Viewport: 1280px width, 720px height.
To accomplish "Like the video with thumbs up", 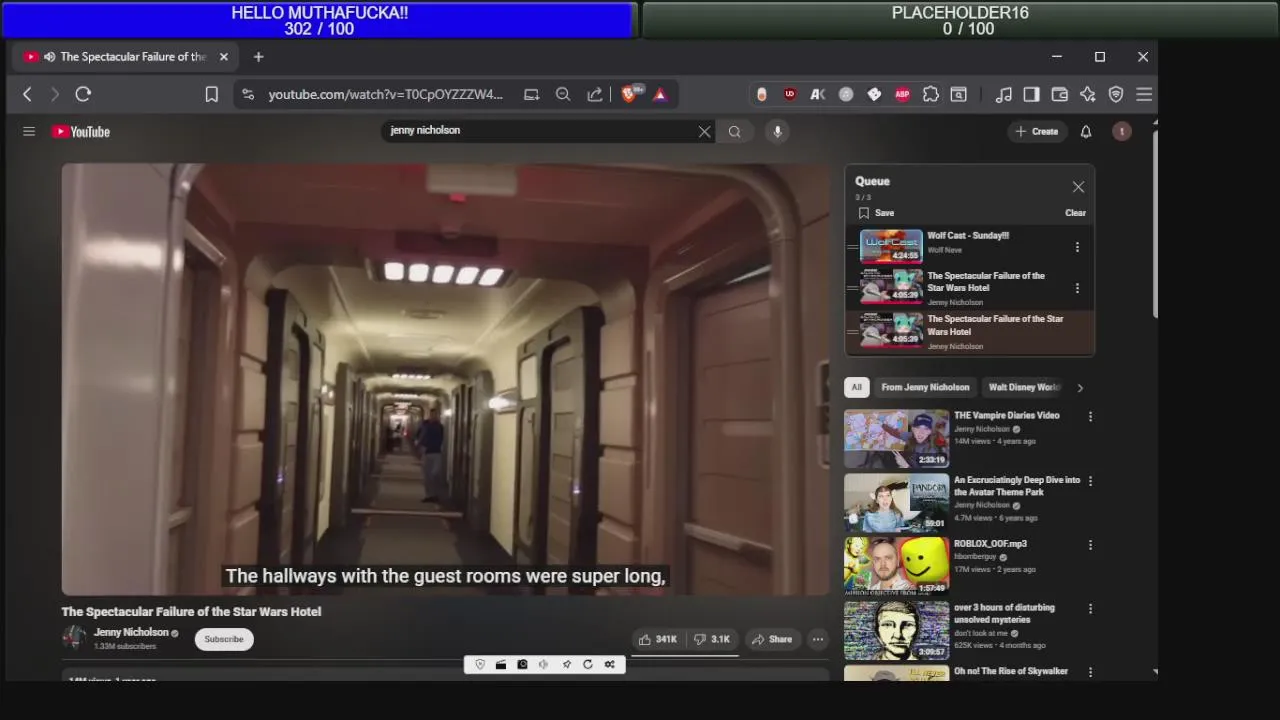I will pyautogui.click(x=658, y=639).
